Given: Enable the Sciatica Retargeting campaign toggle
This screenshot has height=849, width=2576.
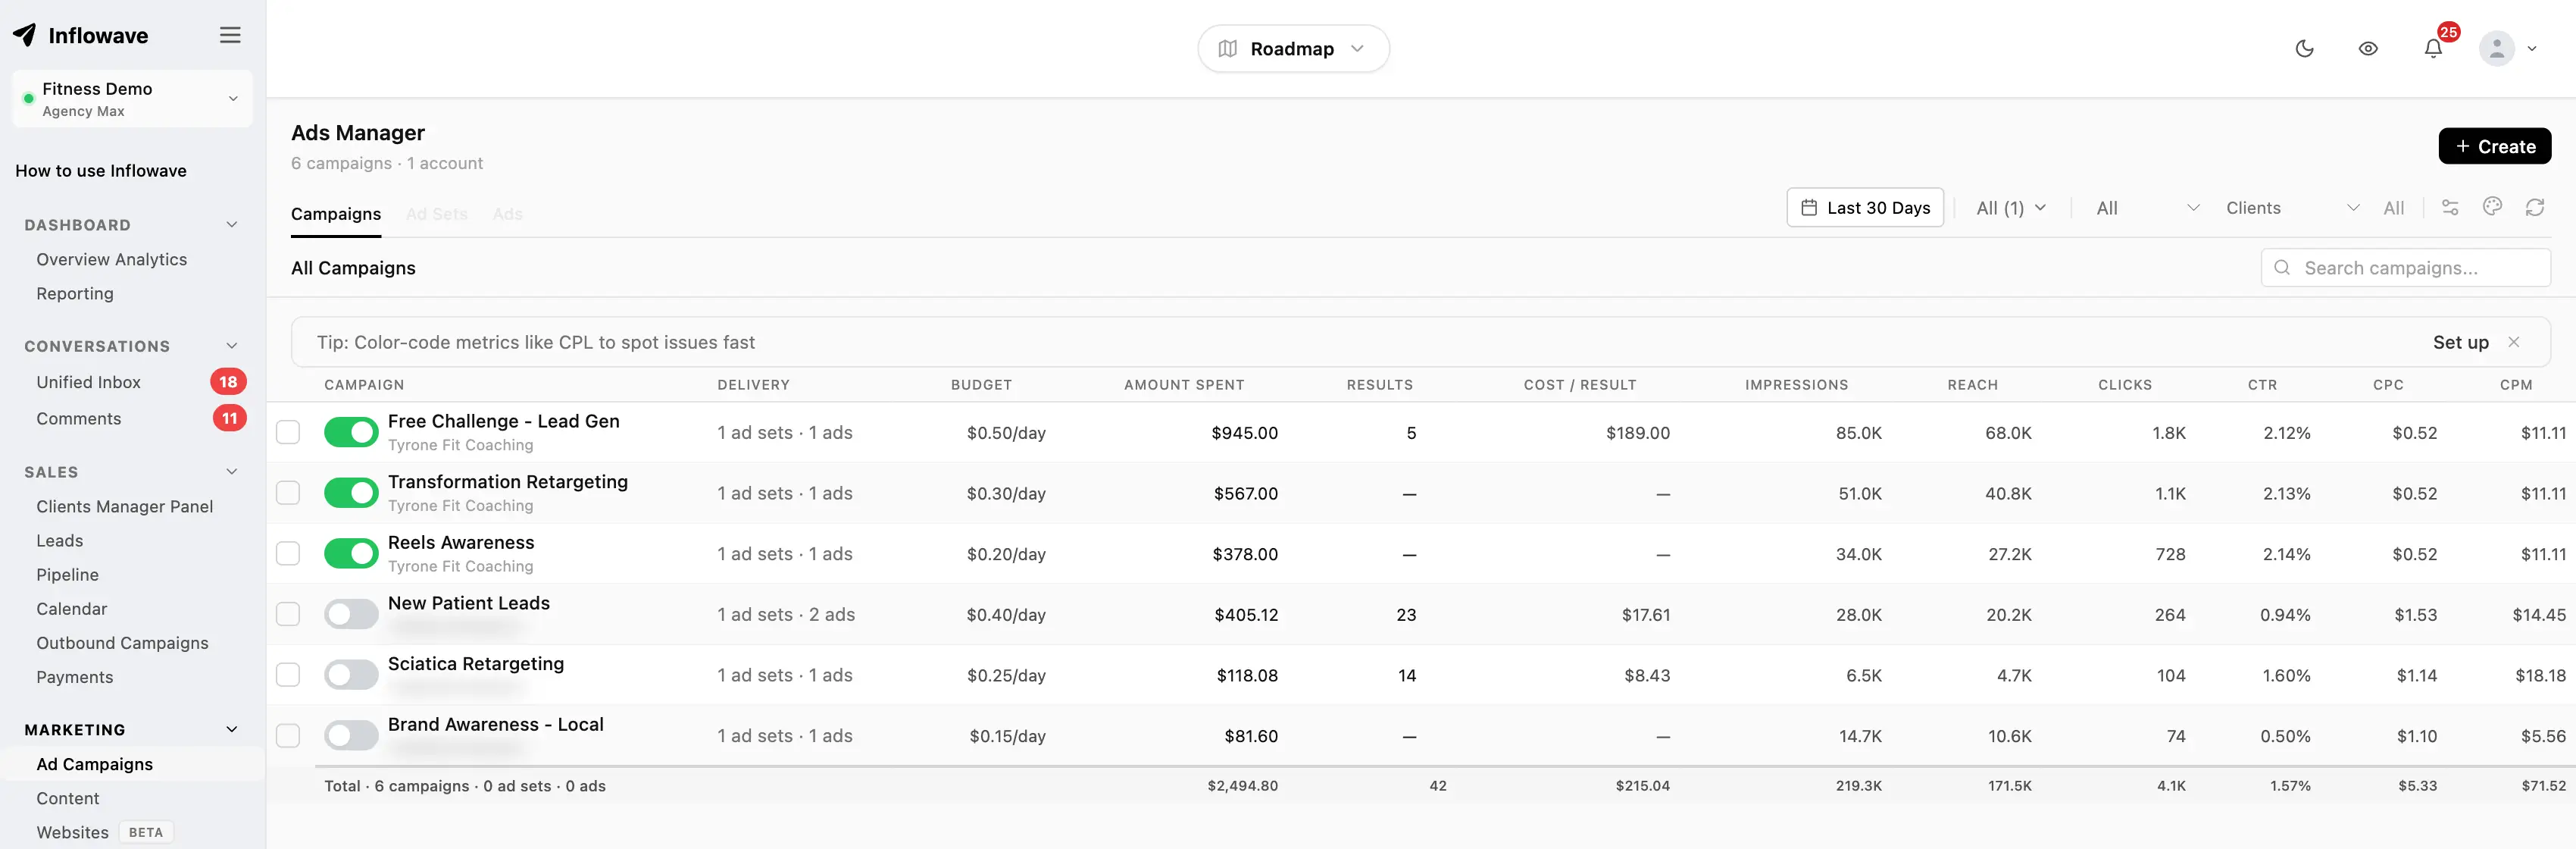Looking at the screenshot, I should click(351, 675).
